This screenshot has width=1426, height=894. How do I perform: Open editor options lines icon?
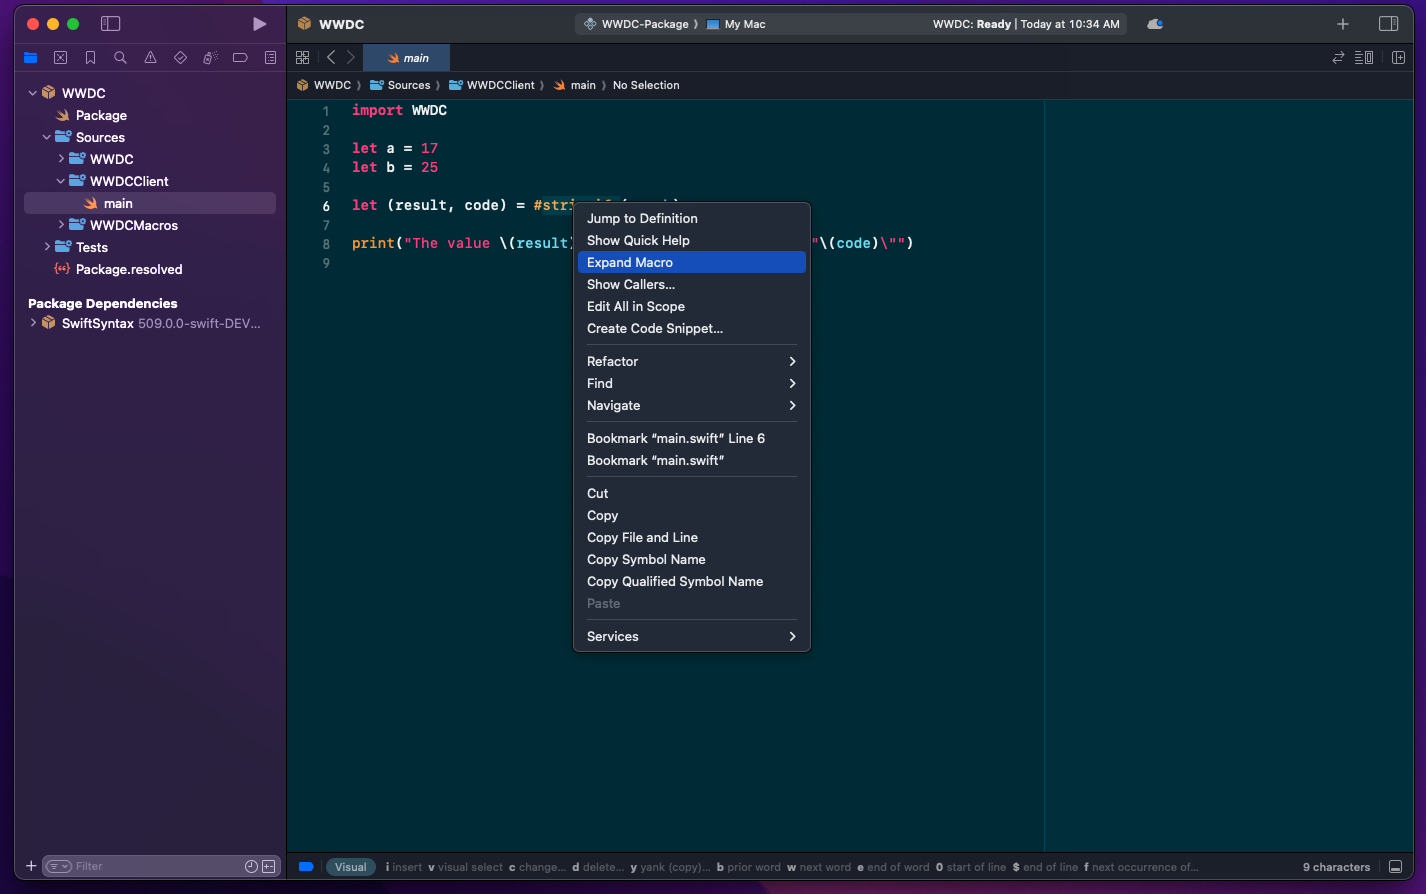click(x=1364, y=58)
